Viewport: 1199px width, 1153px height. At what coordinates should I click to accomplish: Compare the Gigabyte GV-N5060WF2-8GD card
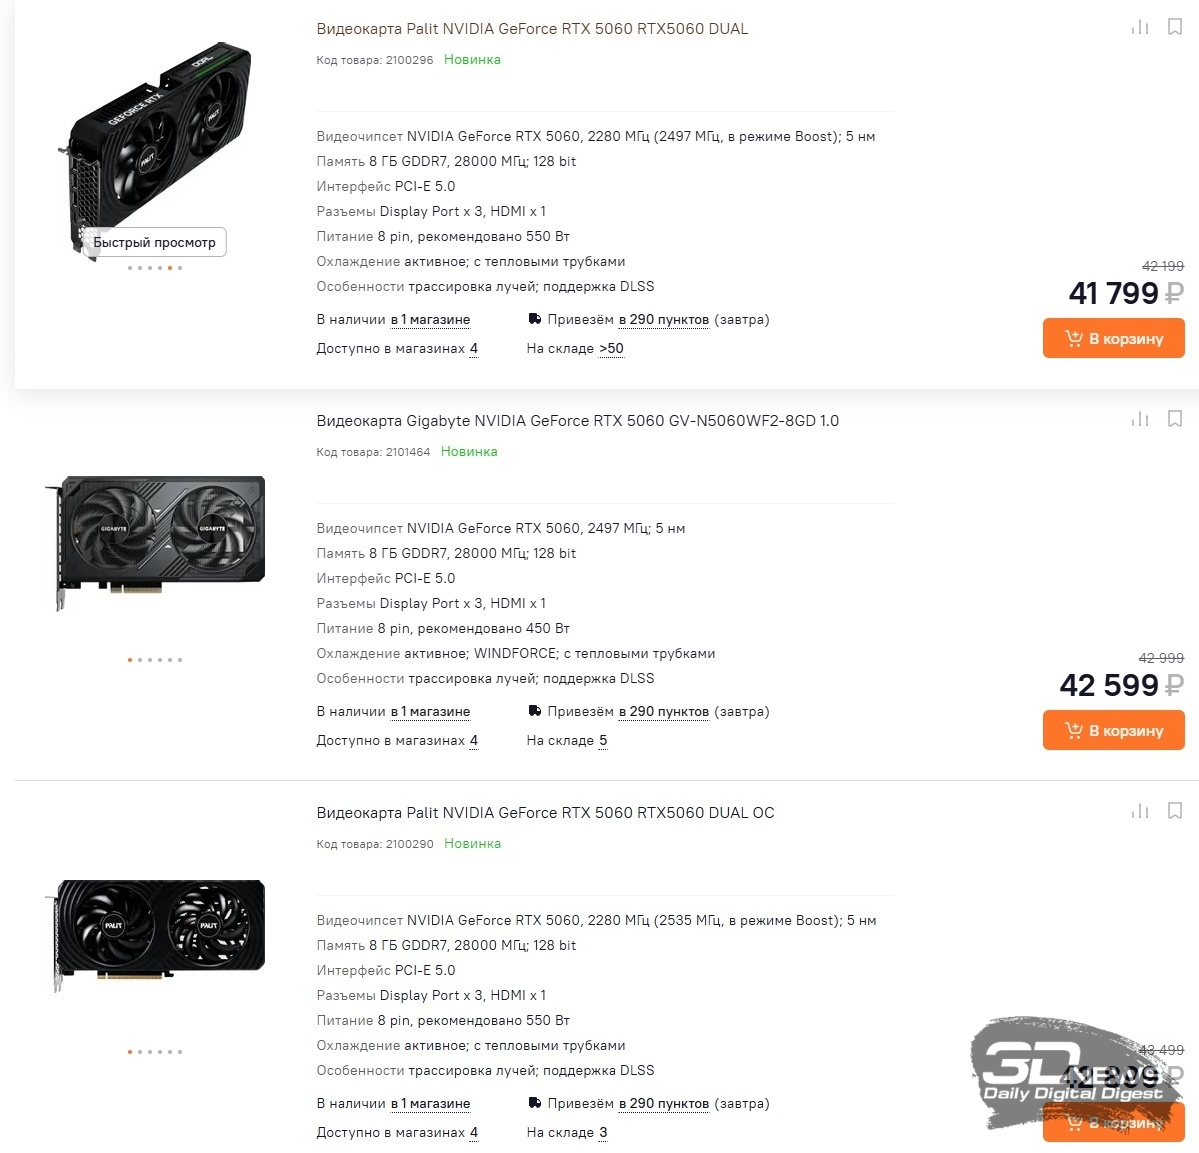[1140, 419]
